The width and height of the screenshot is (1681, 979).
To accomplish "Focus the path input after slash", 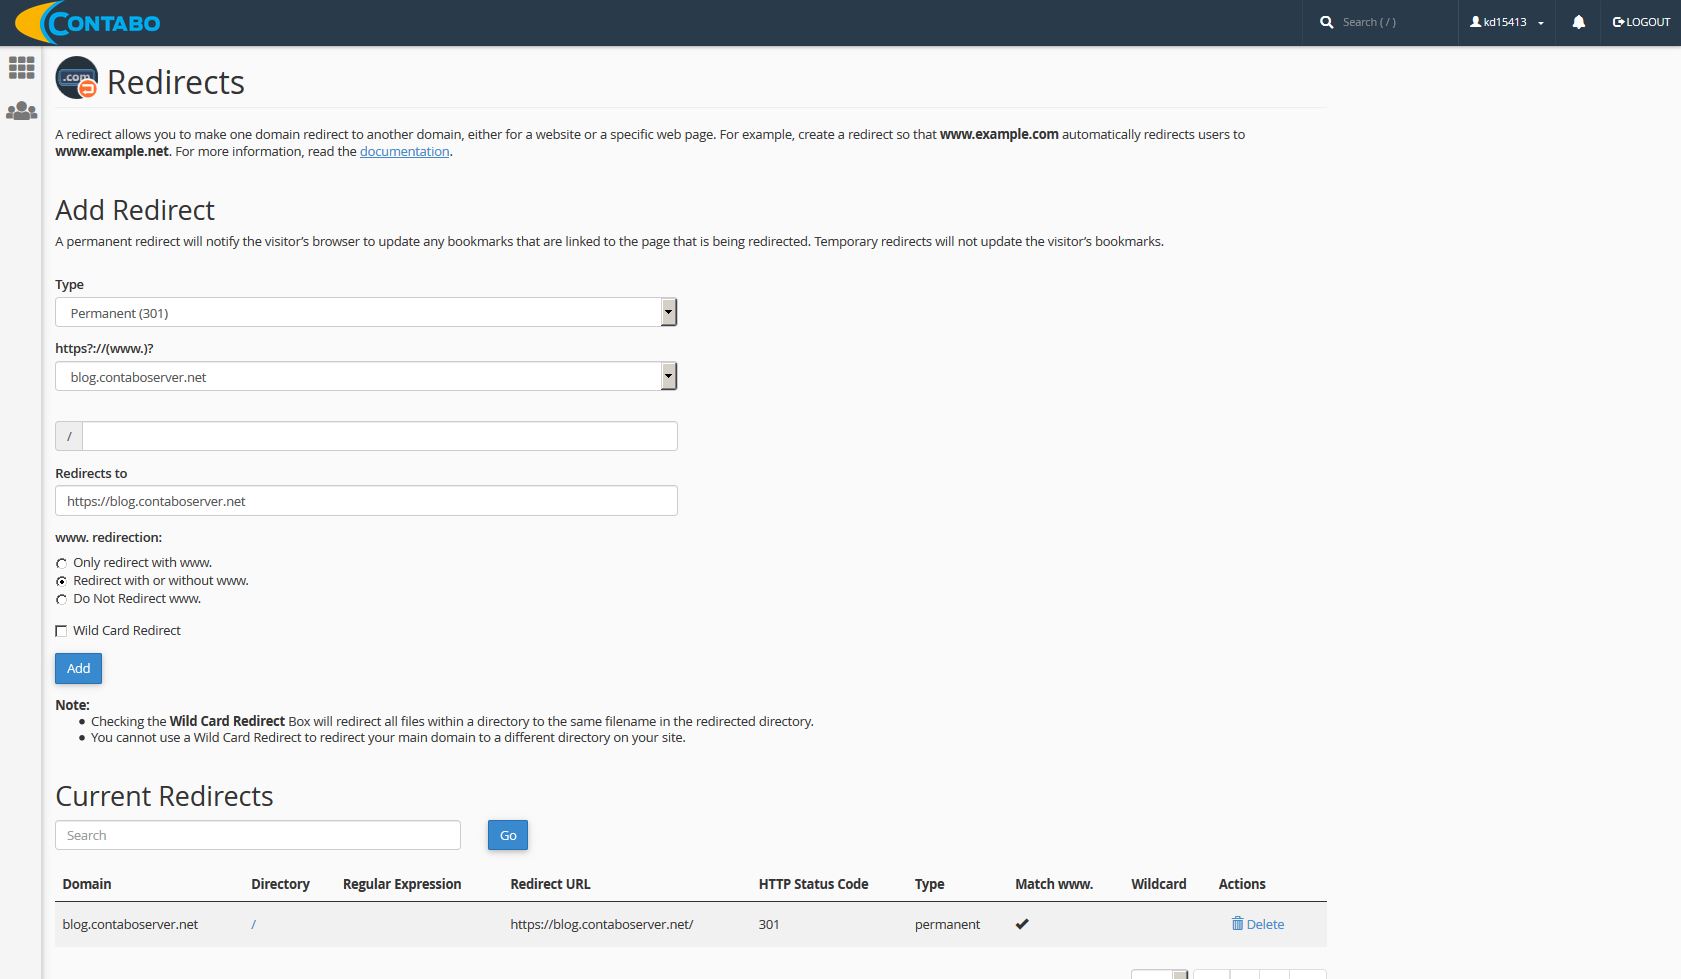I will 380,436.
